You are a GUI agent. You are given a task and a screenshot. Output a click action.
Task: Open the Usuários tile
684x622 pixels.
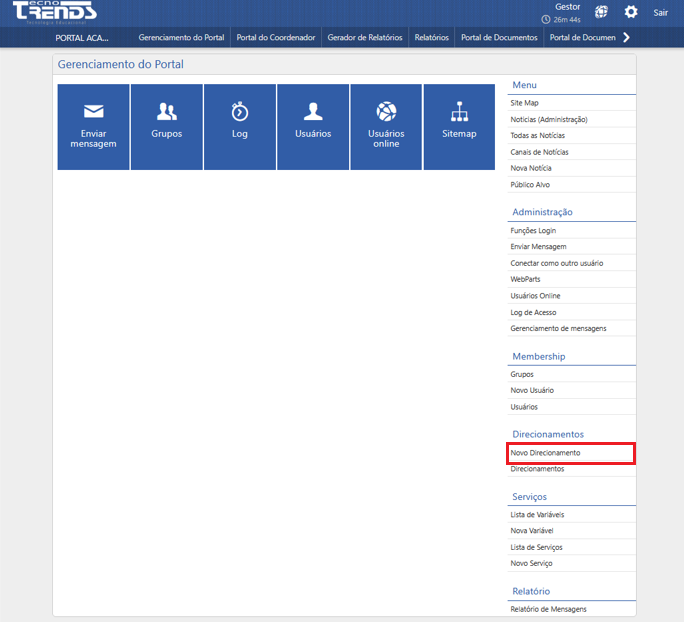click(x=313, y=126)
